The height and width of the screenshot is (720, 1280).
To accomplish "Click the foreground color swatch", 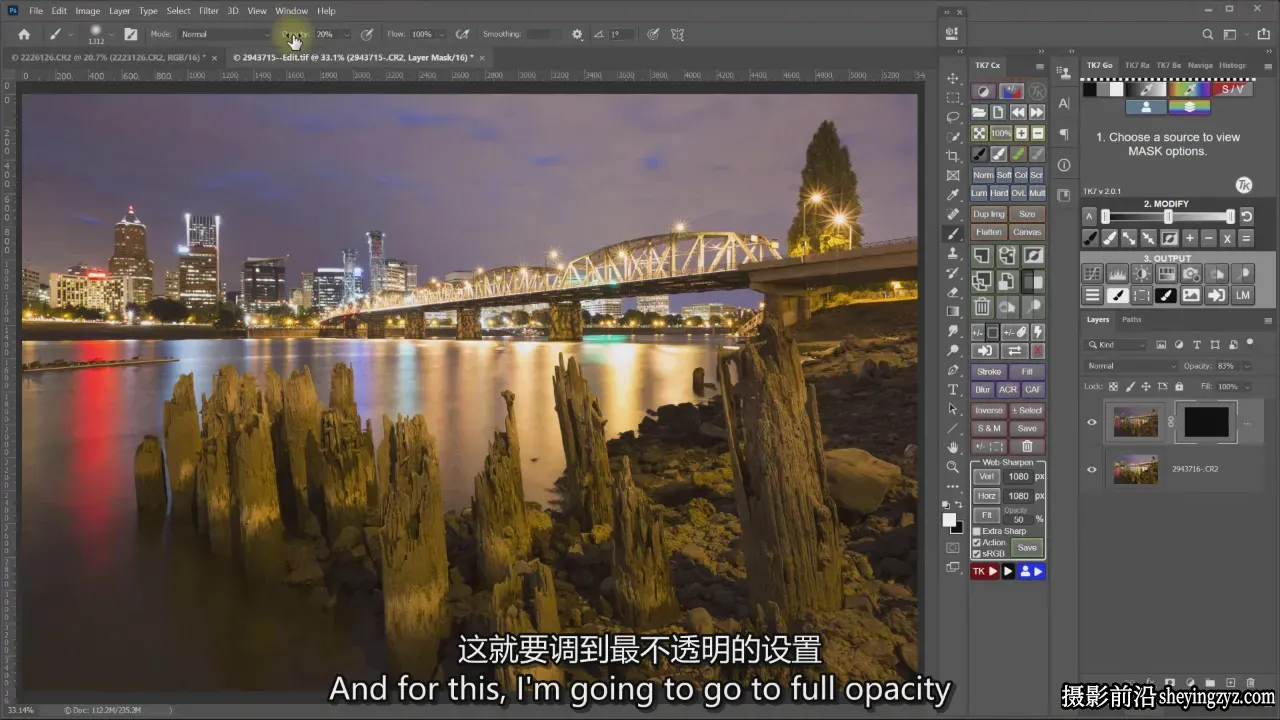I will pyautogui.click(x=949, y=520).
